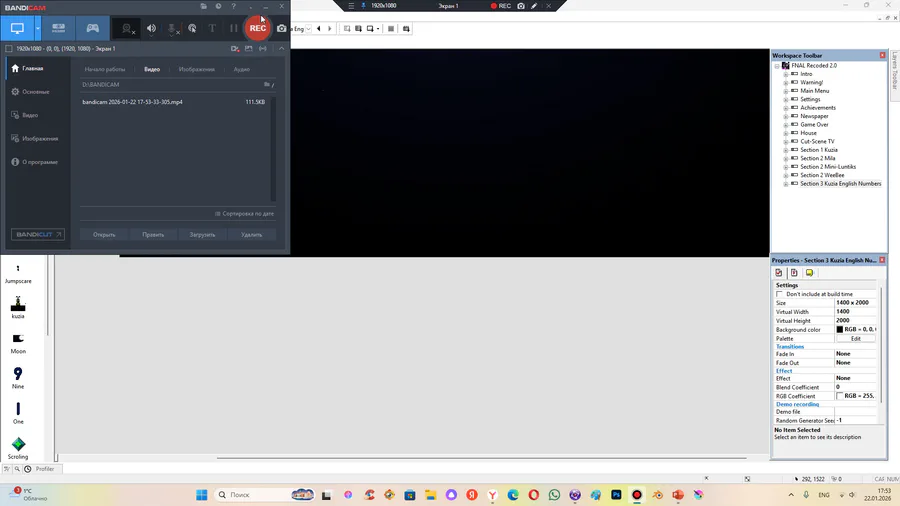Click the Загрузить button

pos(202,235)
